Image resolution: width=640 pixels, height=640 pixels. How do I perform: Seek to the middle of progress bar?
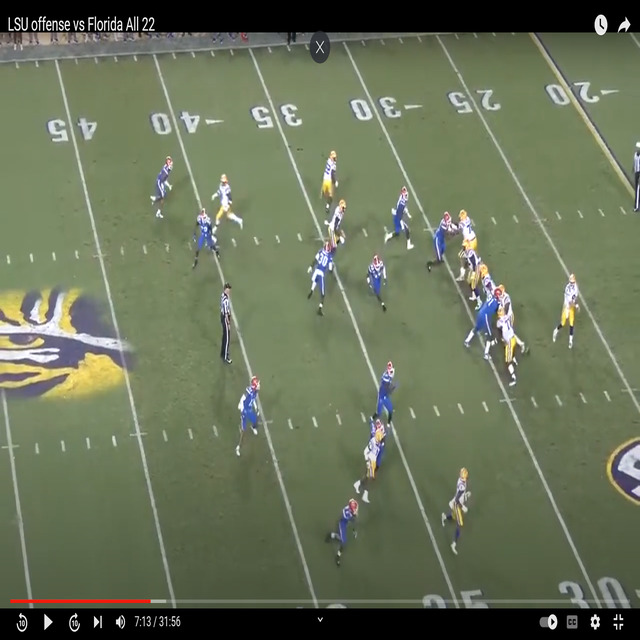(x=320, y=601)
